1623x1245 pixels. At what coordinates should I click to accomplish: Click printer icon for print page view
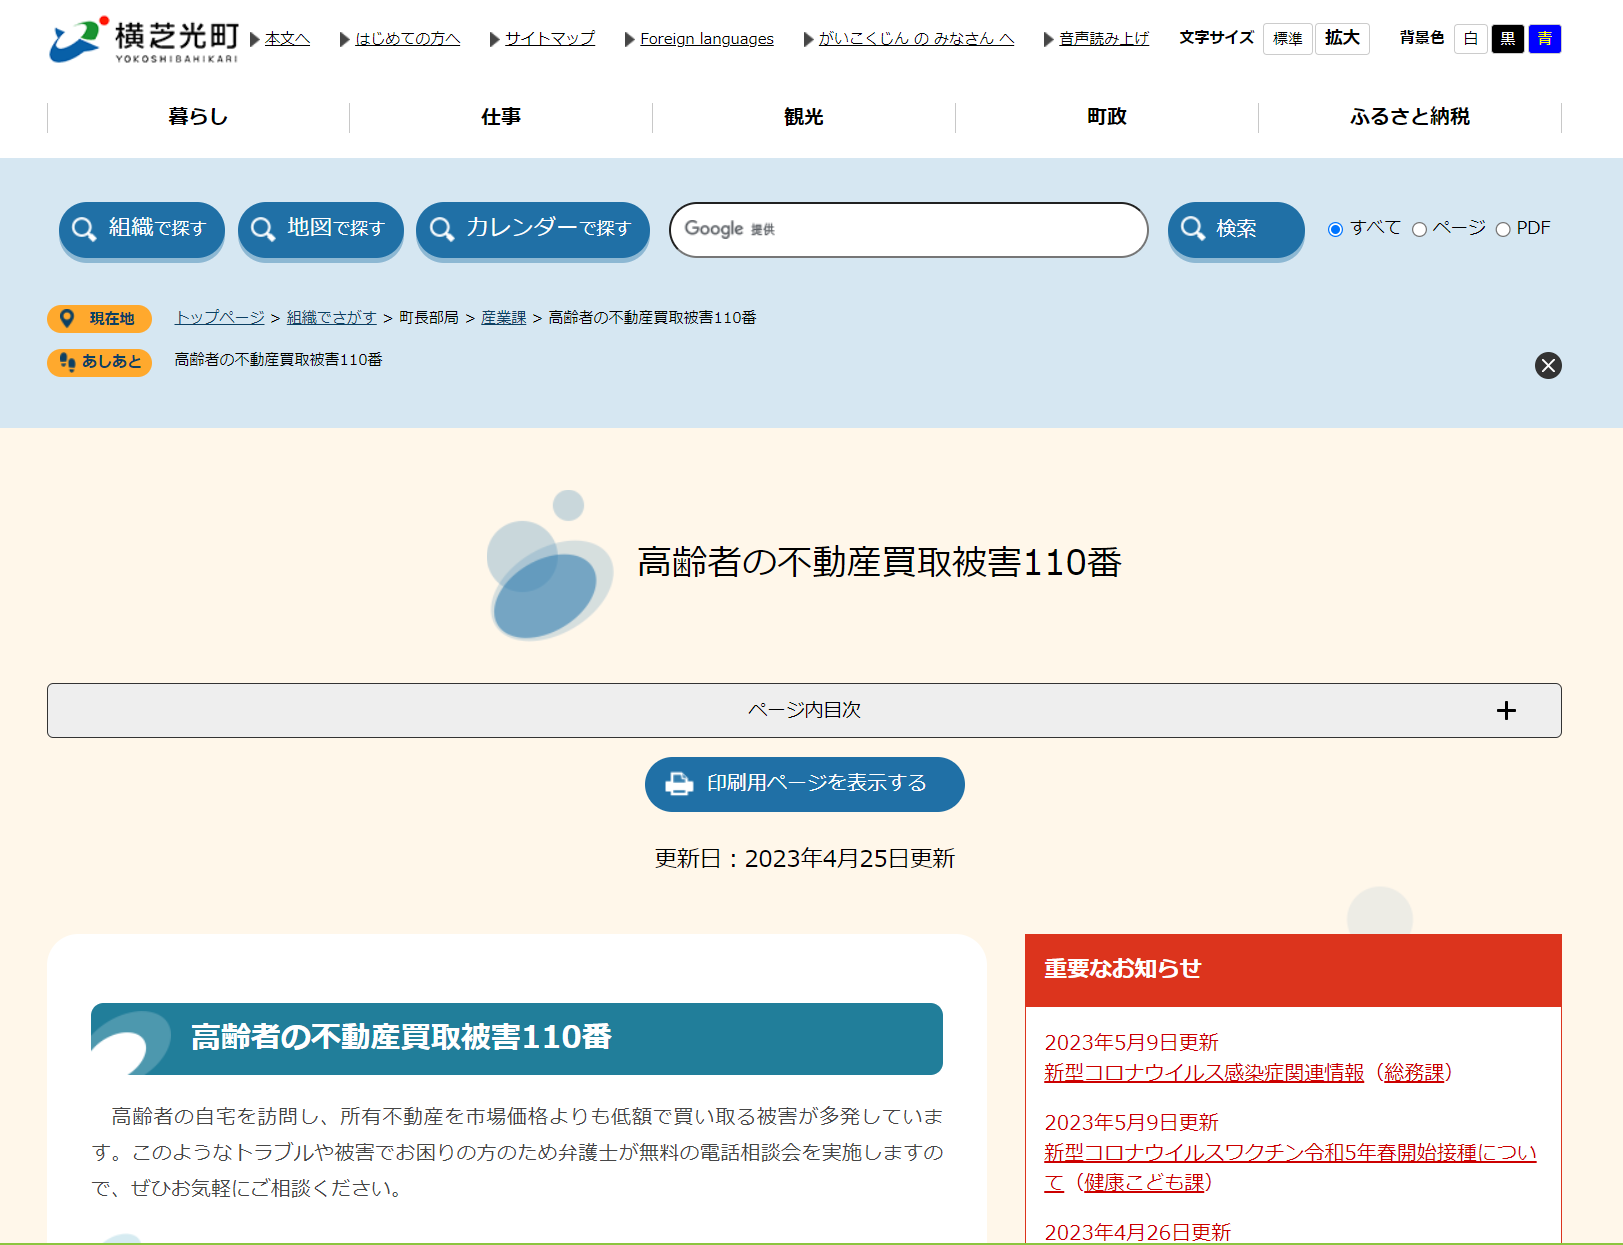click(x=679, y=784)
